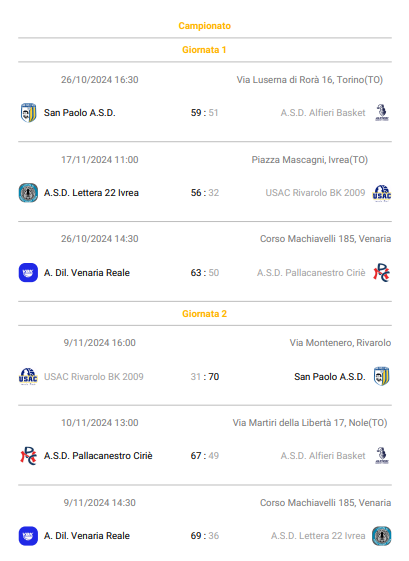Click Pallacanestro Ciriè logo beside 63 : 50
The image size is (409, 561).
(381, 273)
